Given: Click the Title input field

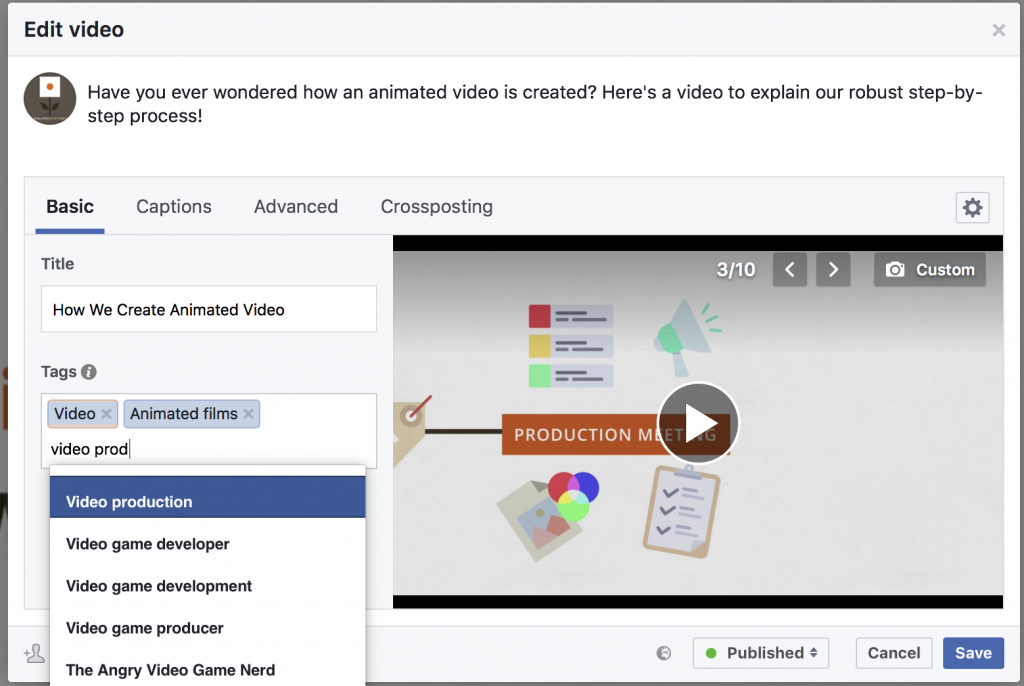Looking at the screenshot, I should click(x=209, y=309).
